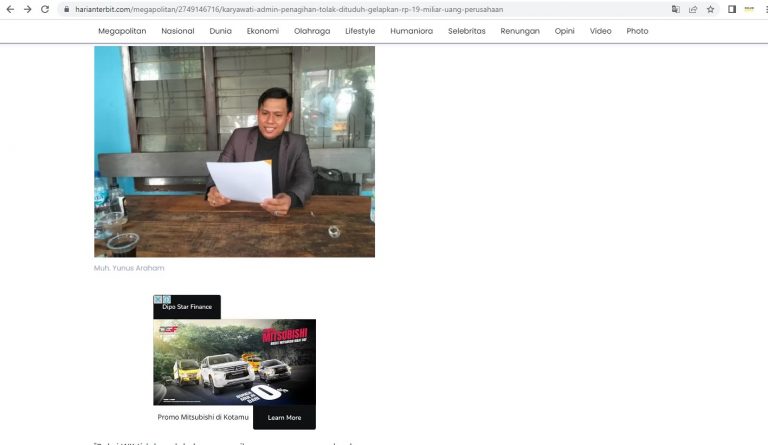Open the Video section

[600, 31]
